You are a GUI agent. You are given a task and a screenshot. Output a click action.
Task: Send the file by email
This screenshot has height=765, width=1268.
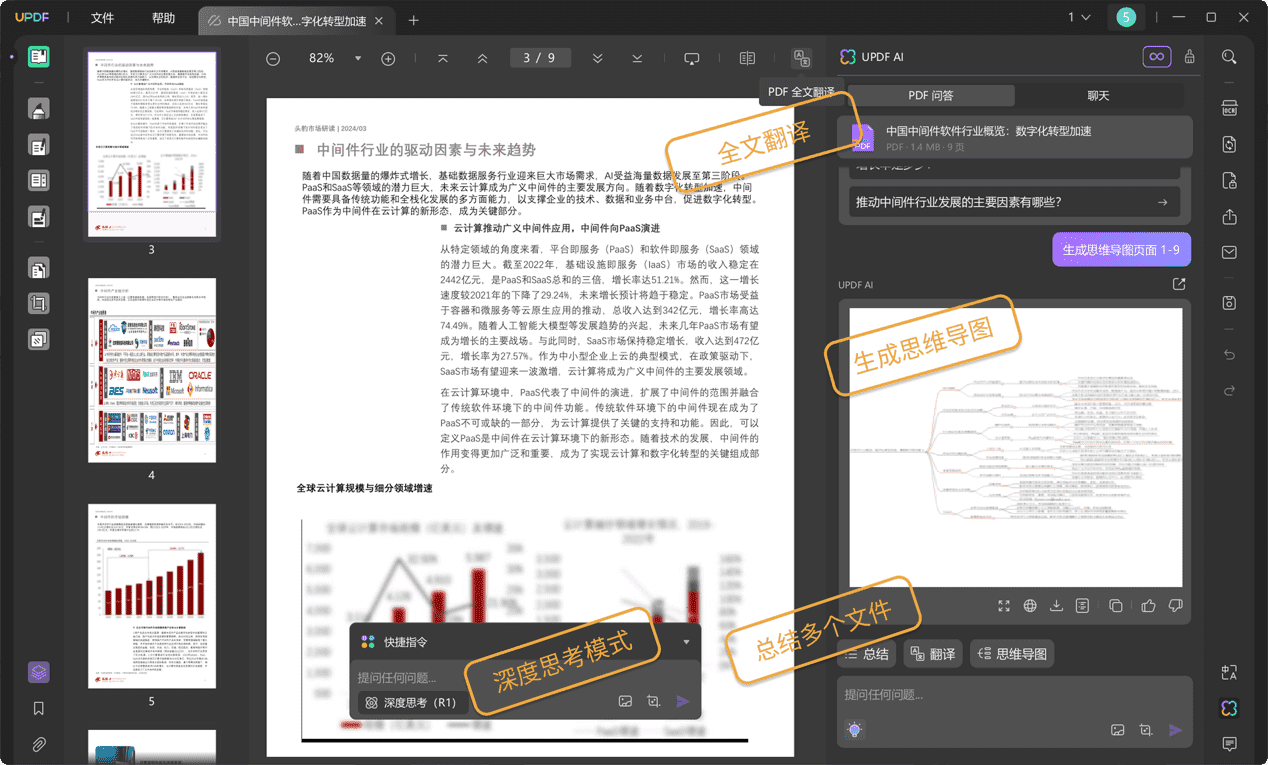click(1230, 252)
